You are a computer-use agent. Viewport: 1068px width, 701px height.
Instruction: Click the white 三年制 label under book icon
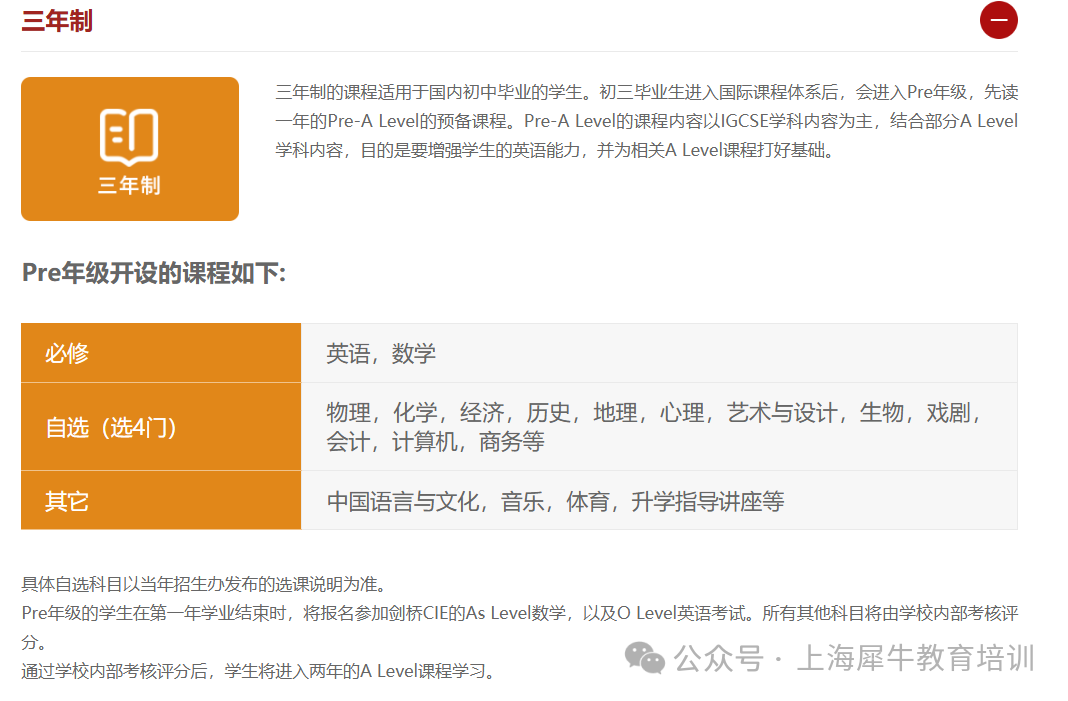pyautogui.click(x=129, y=185)
